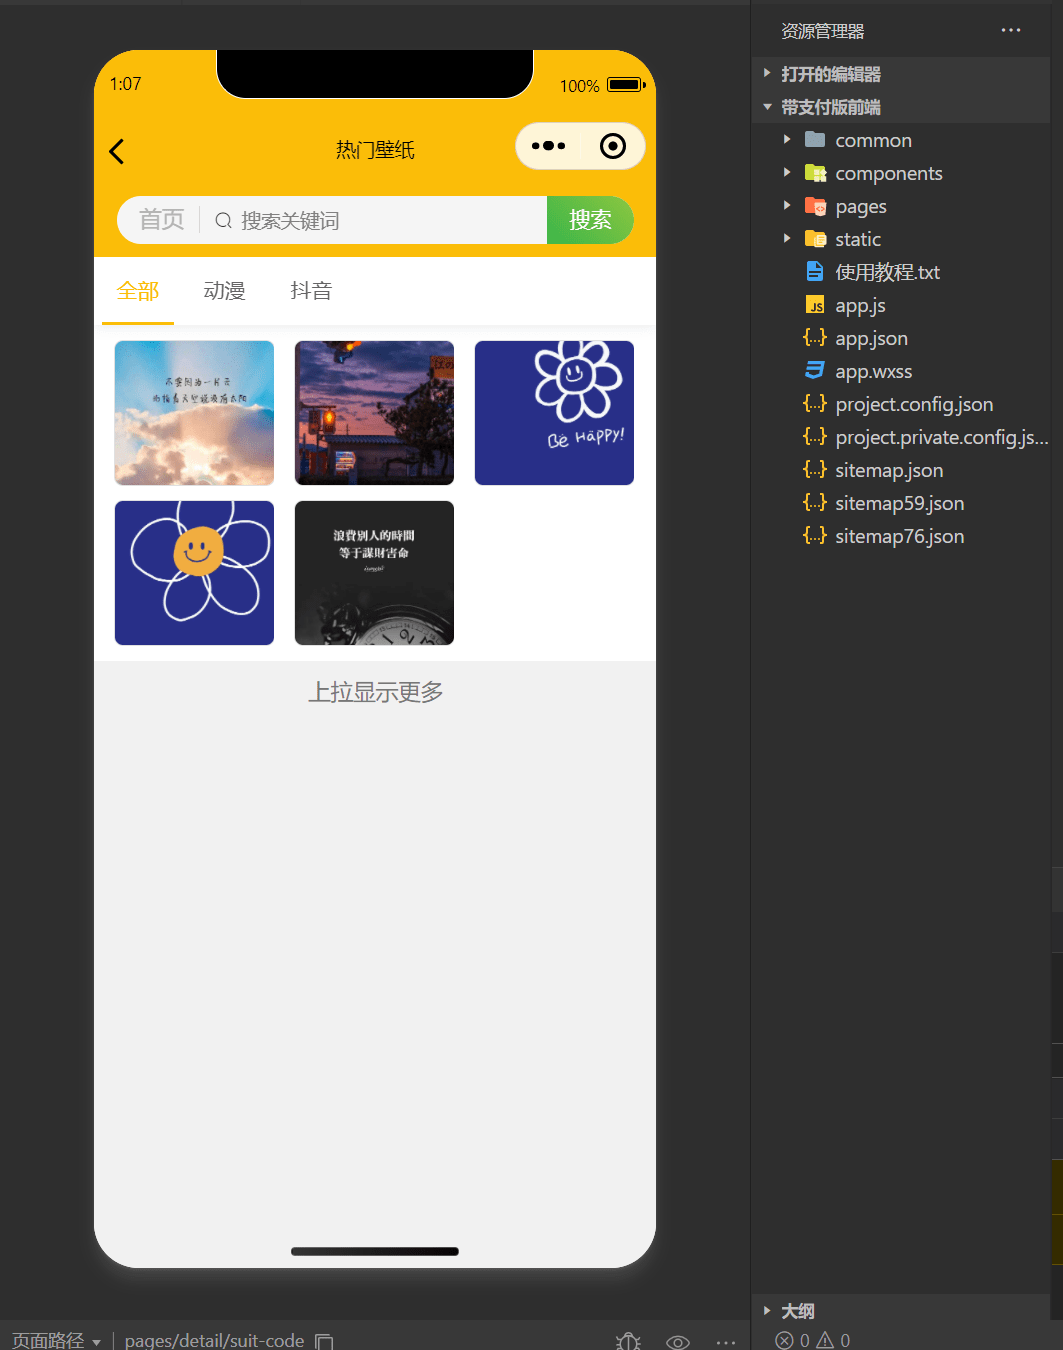
Task: Click the braces icon of project.config.json
Action: (x=815, y=403)
